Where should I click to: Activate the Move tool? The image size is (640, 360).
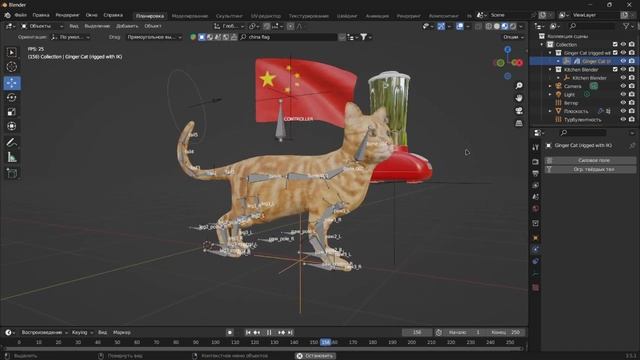tap(11, 83)
